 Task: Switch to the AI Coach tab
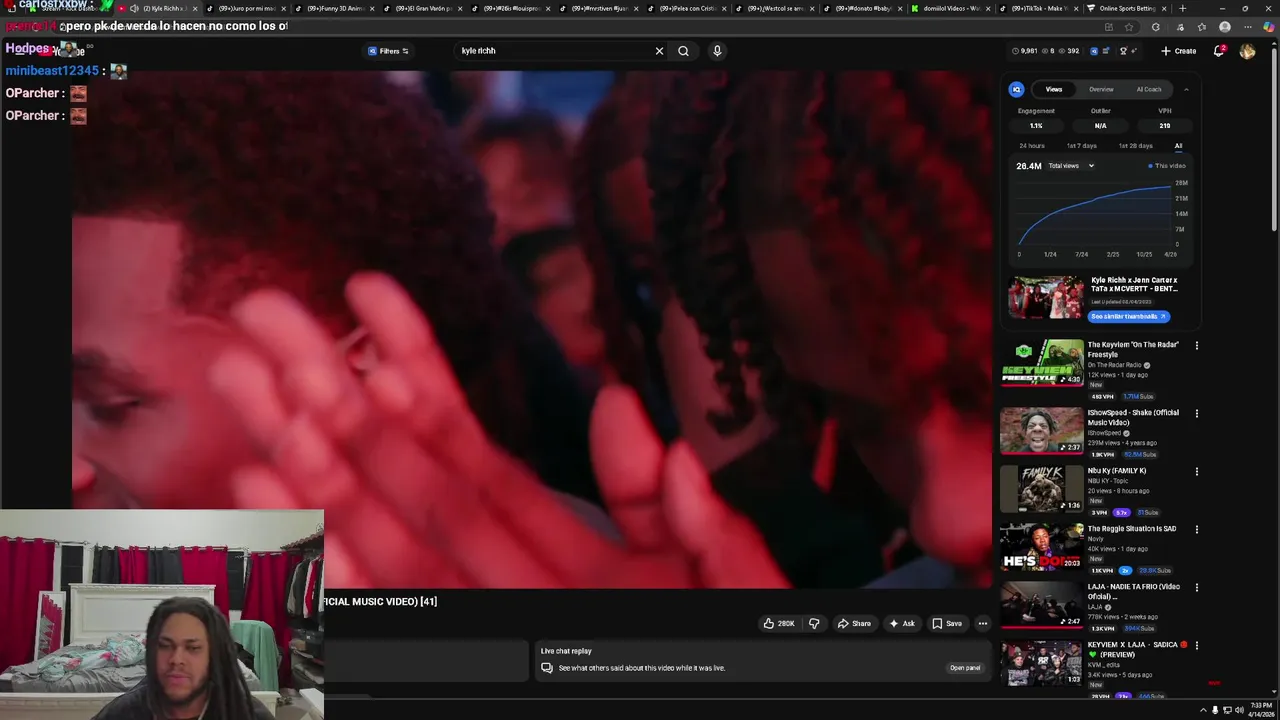pos(1149,89)
